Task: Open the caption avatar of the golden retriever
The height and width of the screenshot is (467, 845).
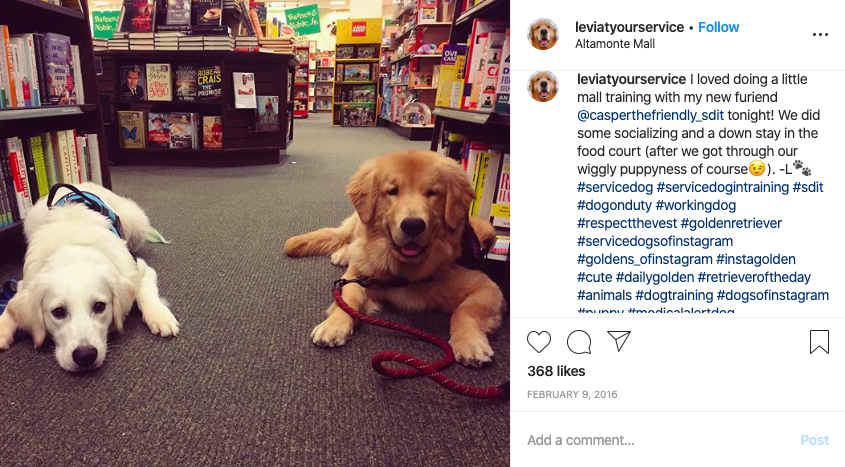Action: pyautogui.click(x=543, y=86)
